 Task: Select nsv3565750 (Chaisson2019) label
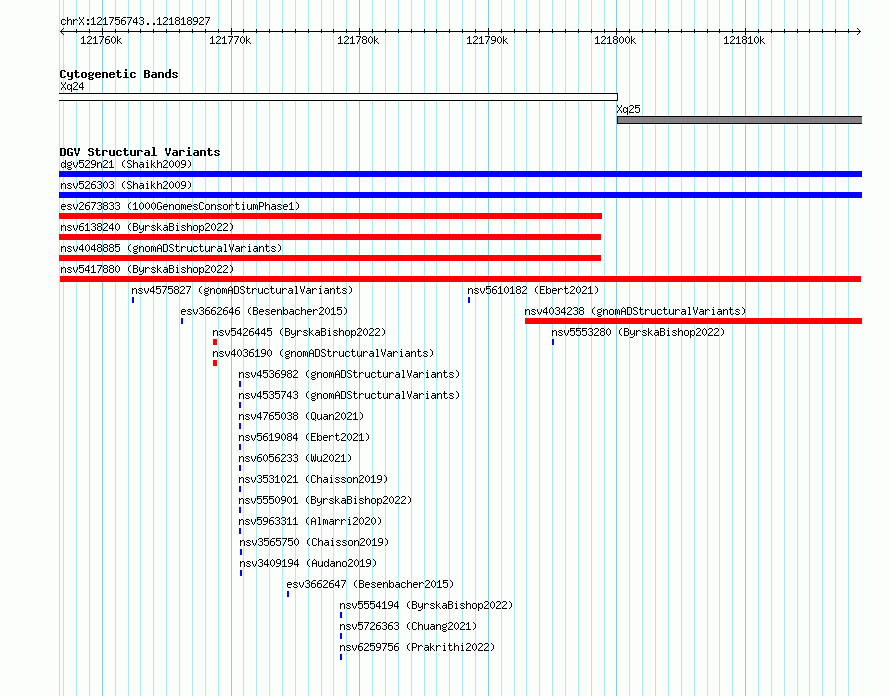pyautogui.click(x=314, y=542)
